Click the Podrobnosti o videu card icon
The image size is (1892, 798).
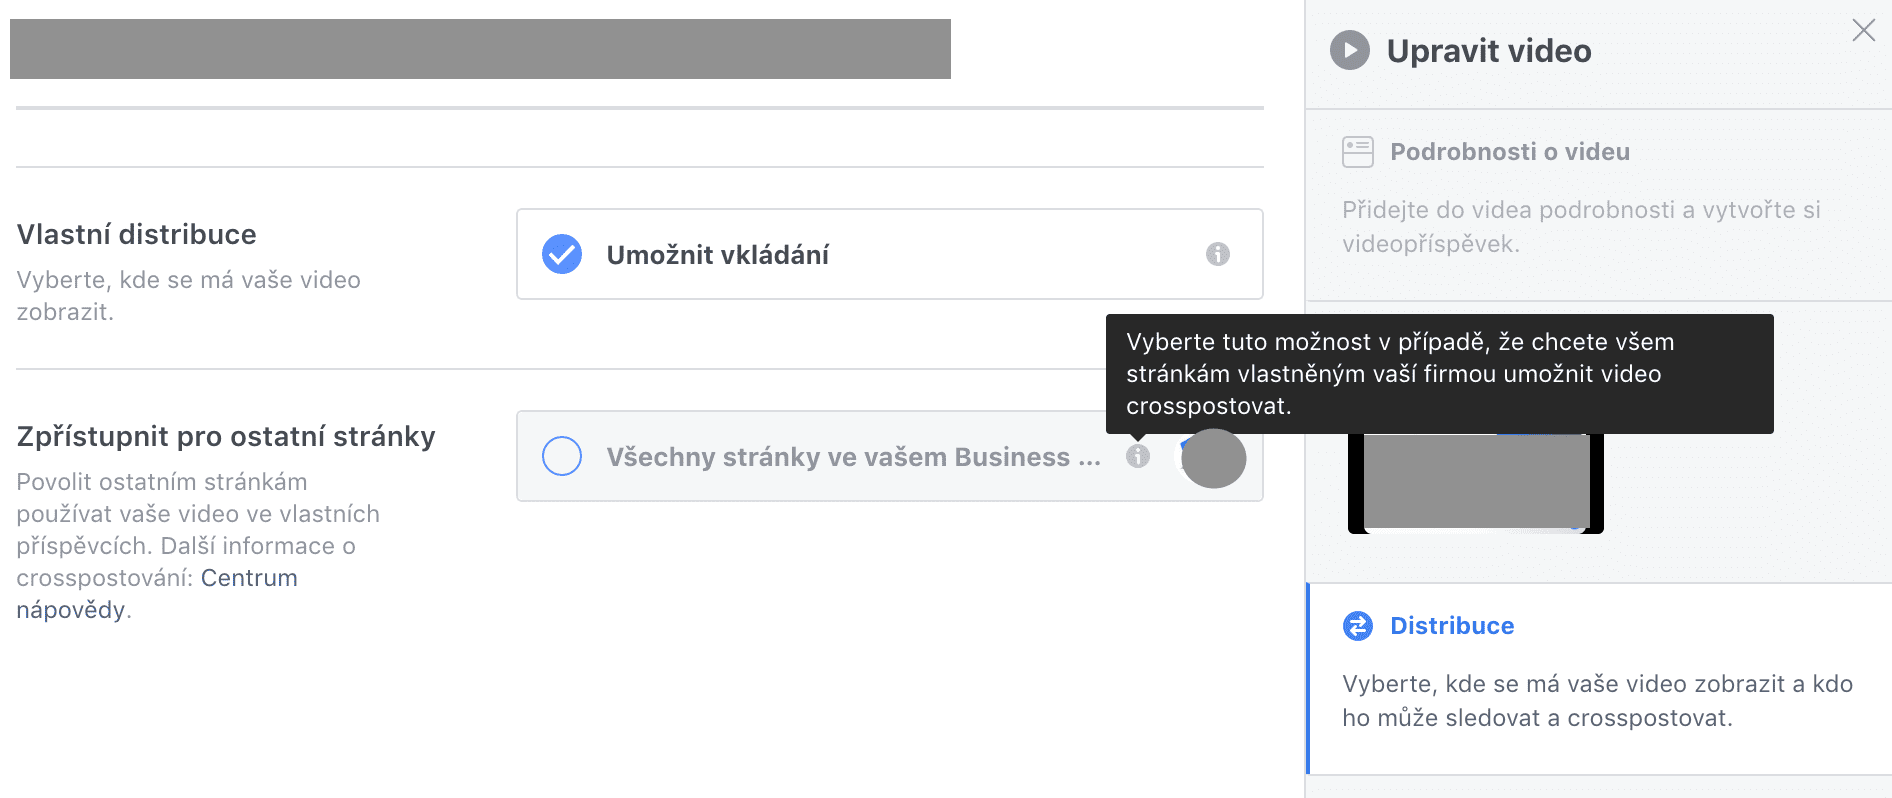tap(1357, 152)
